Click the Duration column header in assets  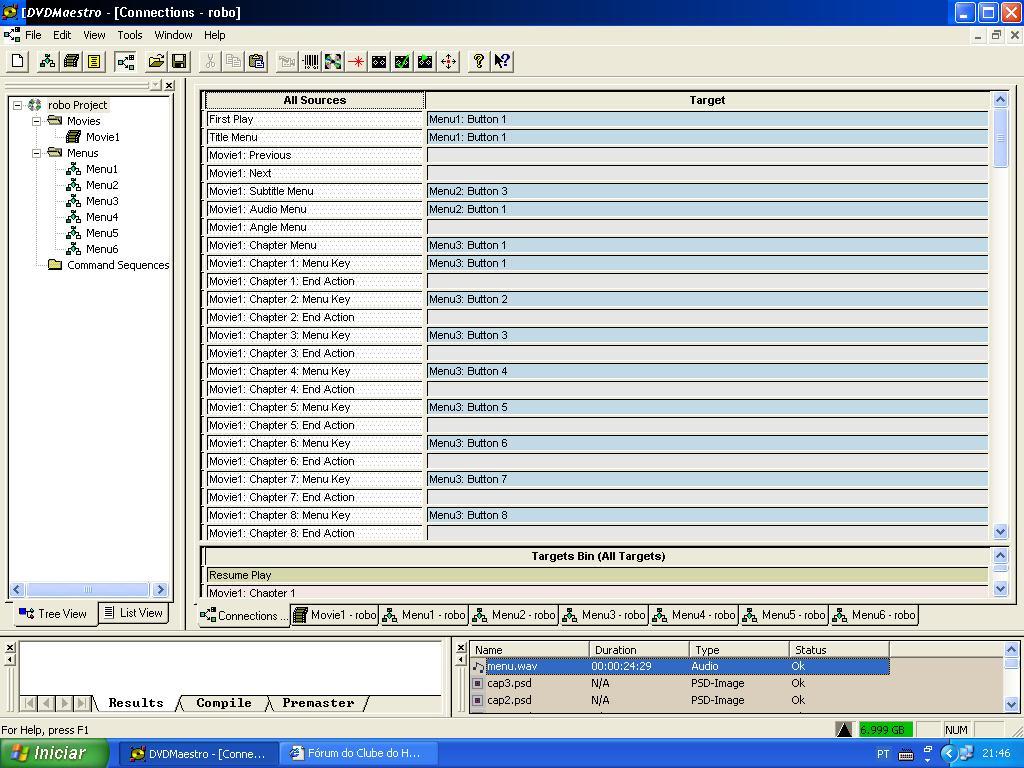pyautogui.click(x=639, y=650)
